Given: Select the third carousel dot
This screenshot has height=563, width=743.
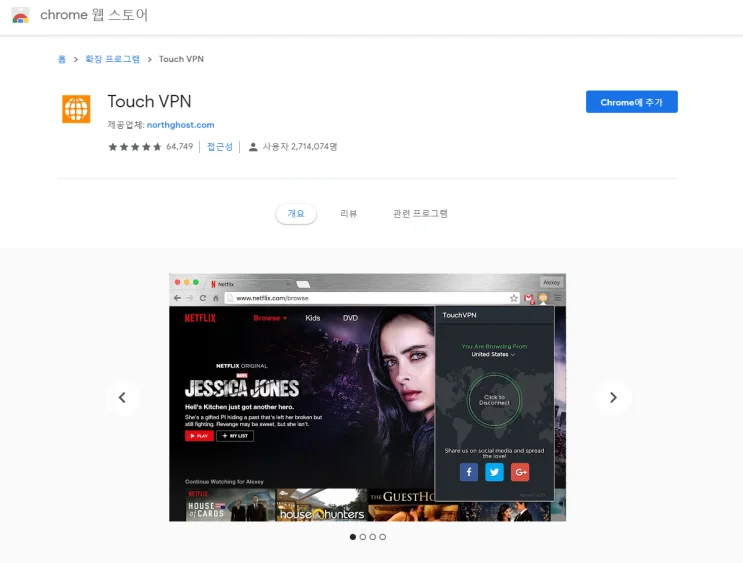Looking at the screenshot, I should coord(372,537).
